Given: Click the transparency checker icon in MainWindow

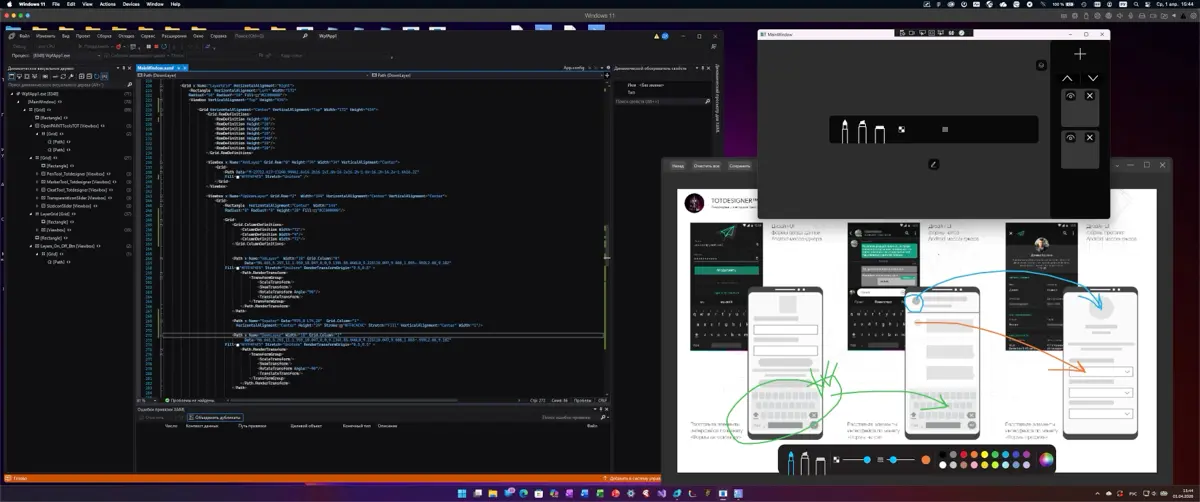Looking at the screenshot, I should 902,129.
